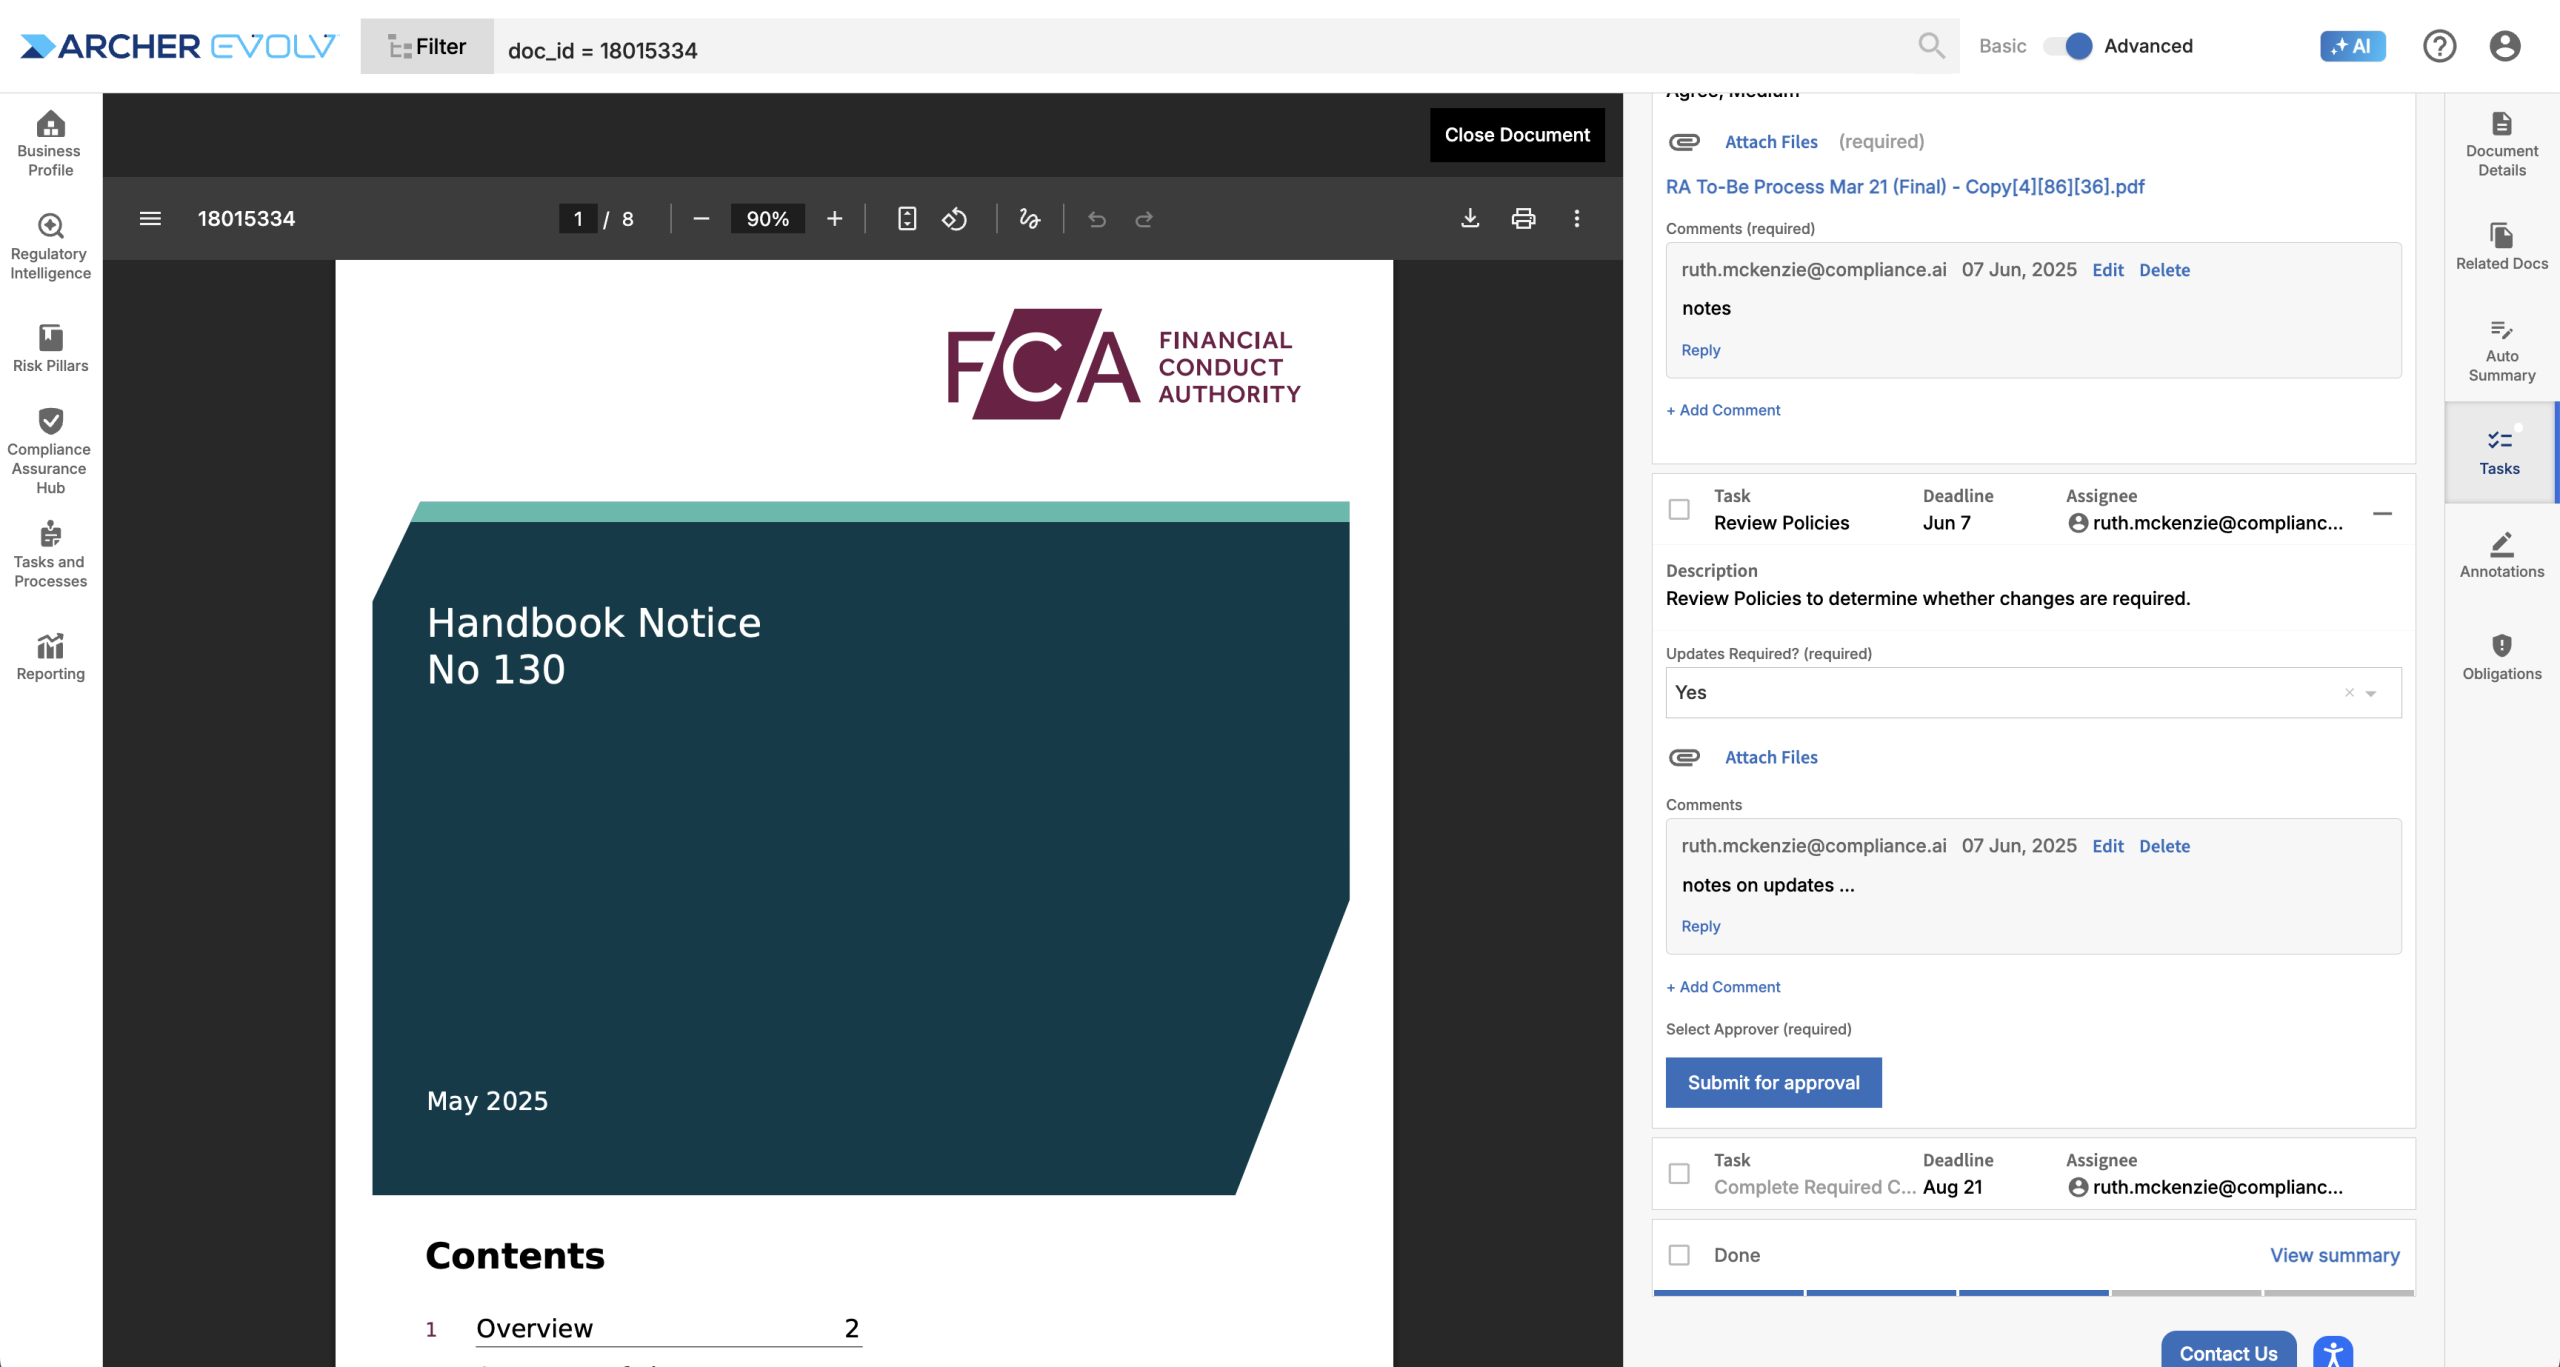Open Risk Pillars in left sidebar
This screenshot has width=2560, height=1367.
[x=50, y=348]
